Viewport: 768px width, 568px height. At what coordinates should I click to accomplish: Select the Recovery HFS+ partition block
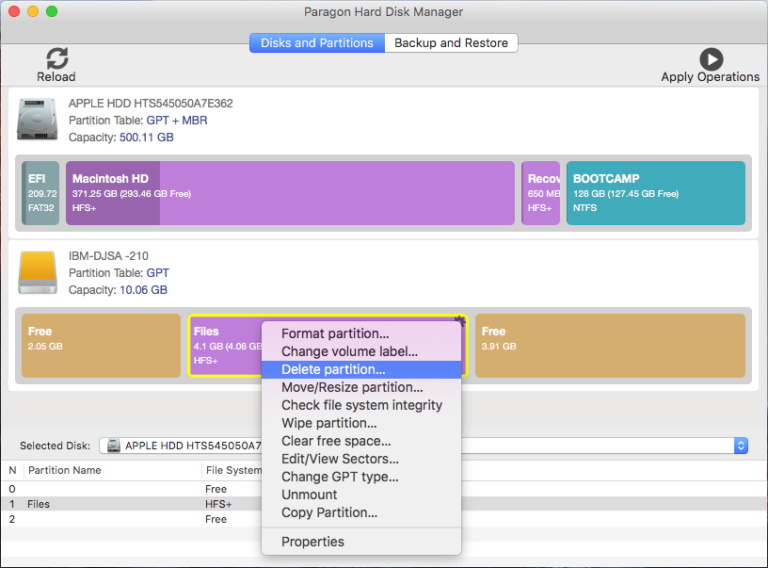pos(541,193)
